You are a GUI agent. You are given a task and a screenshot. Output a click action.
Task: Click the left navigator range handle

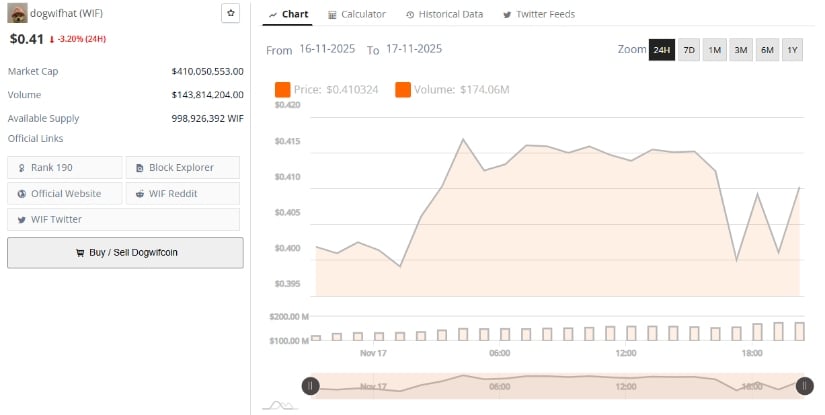point(311,386)
